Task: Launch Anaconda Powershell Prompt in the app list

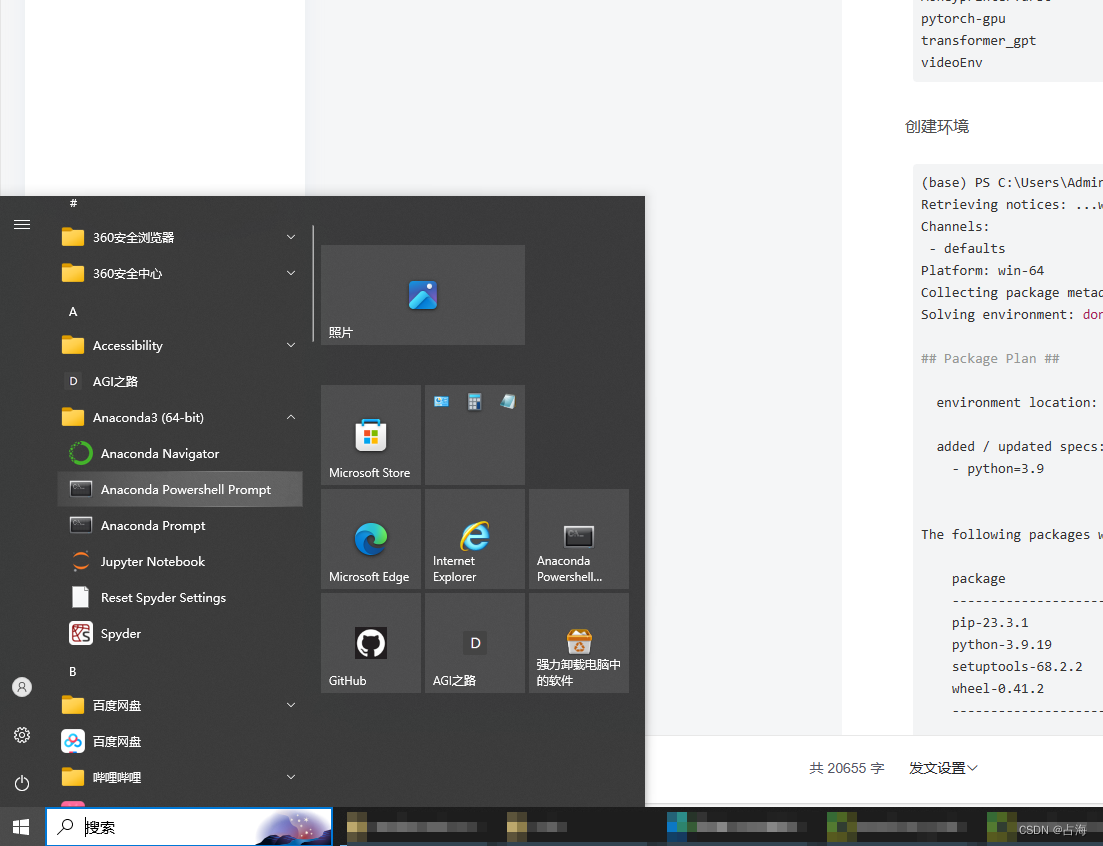Action: point(180,489)
